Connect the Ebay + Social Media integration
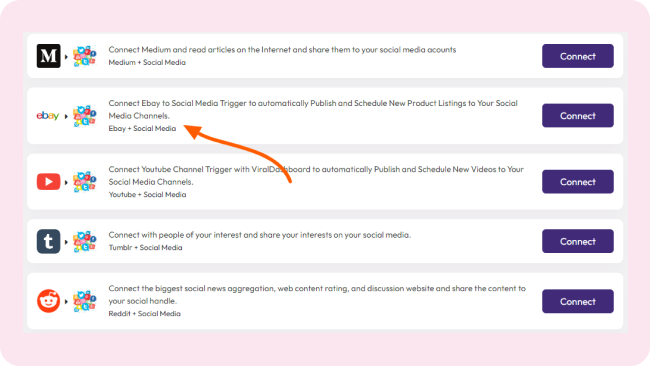This screenshot has width=650, height=366. pyautogui.click(x=577, y=116)
